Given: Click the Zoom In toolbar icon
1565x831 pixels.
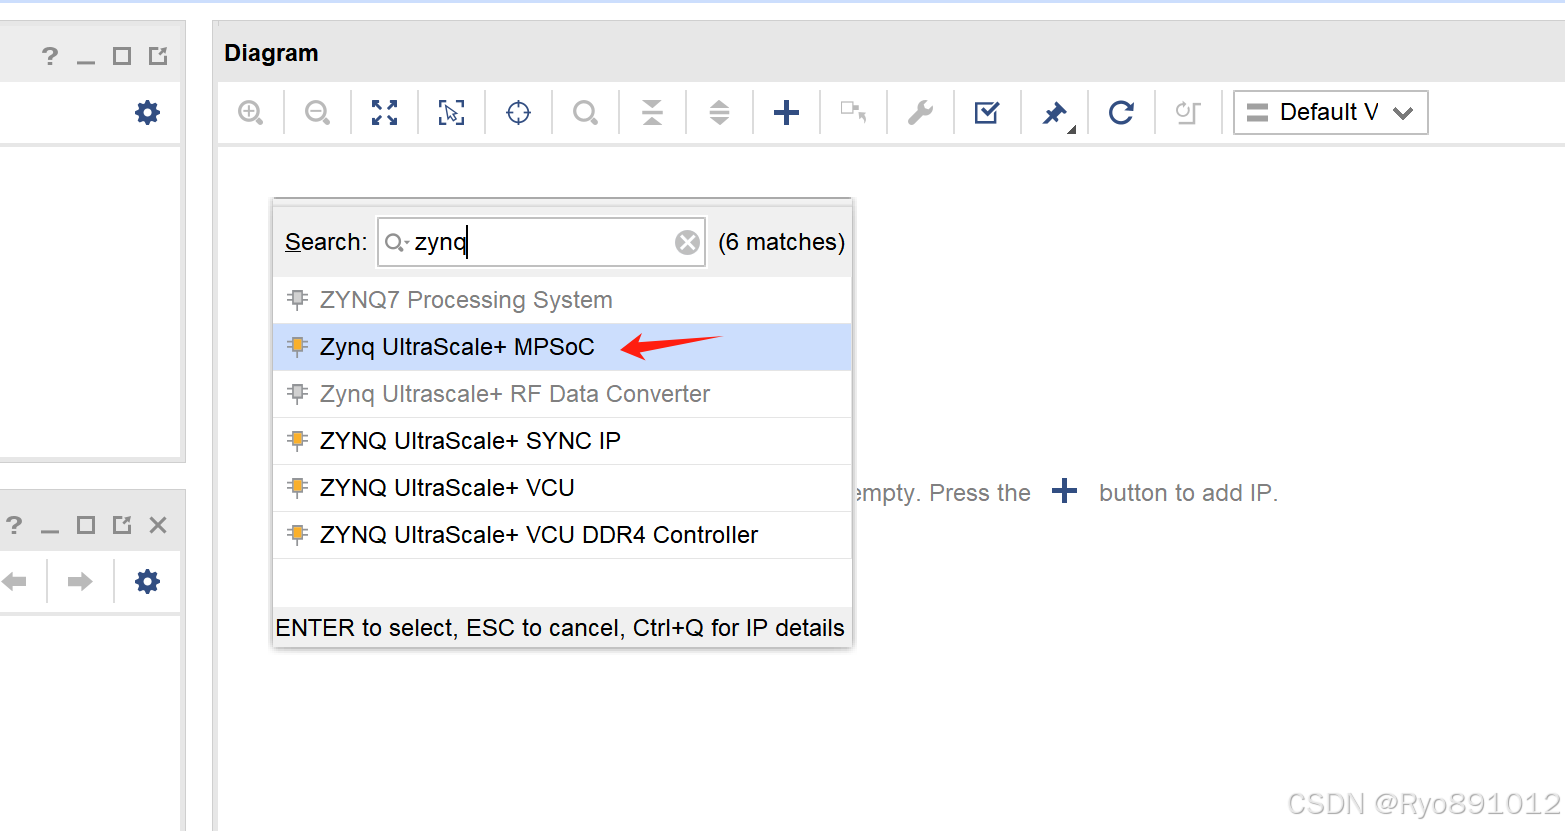Looking at the screenshot, I should [250, 112].
